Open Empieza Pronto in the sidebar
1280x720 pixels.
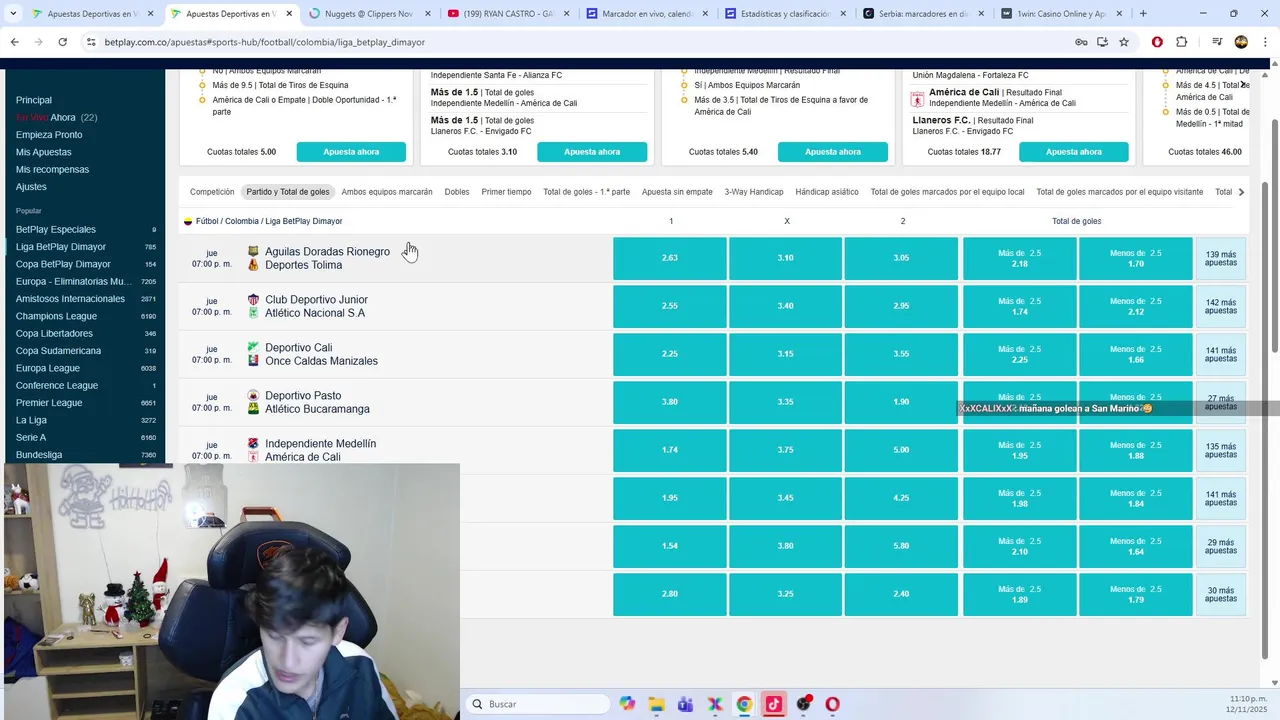pos(49,135)
